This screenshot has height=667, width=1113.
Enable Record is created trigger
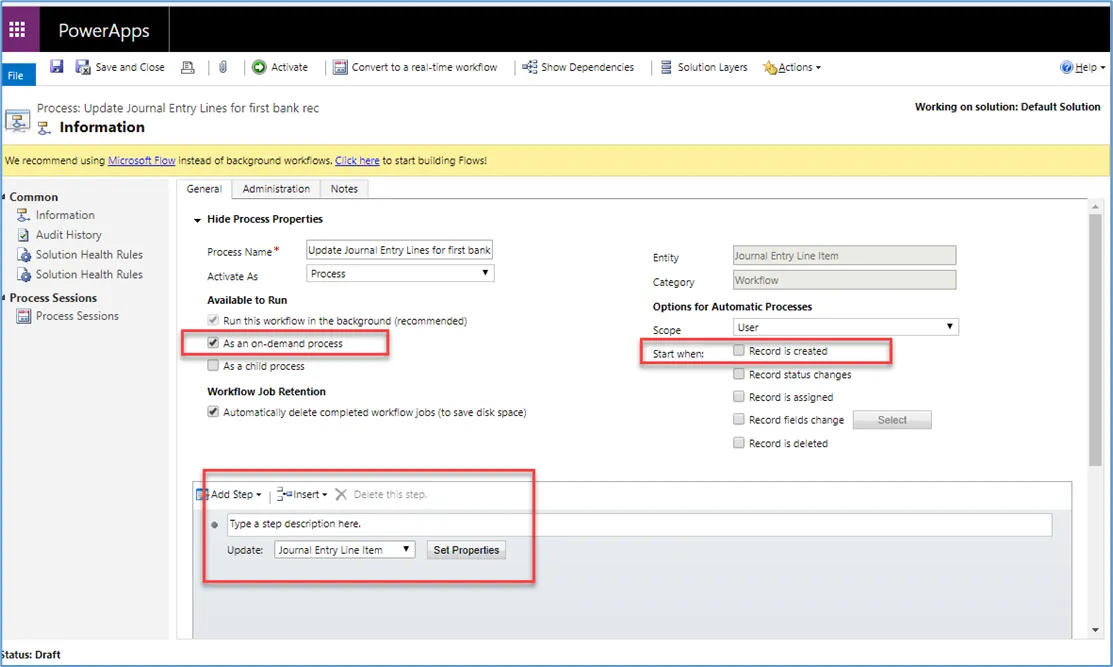(739, 351)
